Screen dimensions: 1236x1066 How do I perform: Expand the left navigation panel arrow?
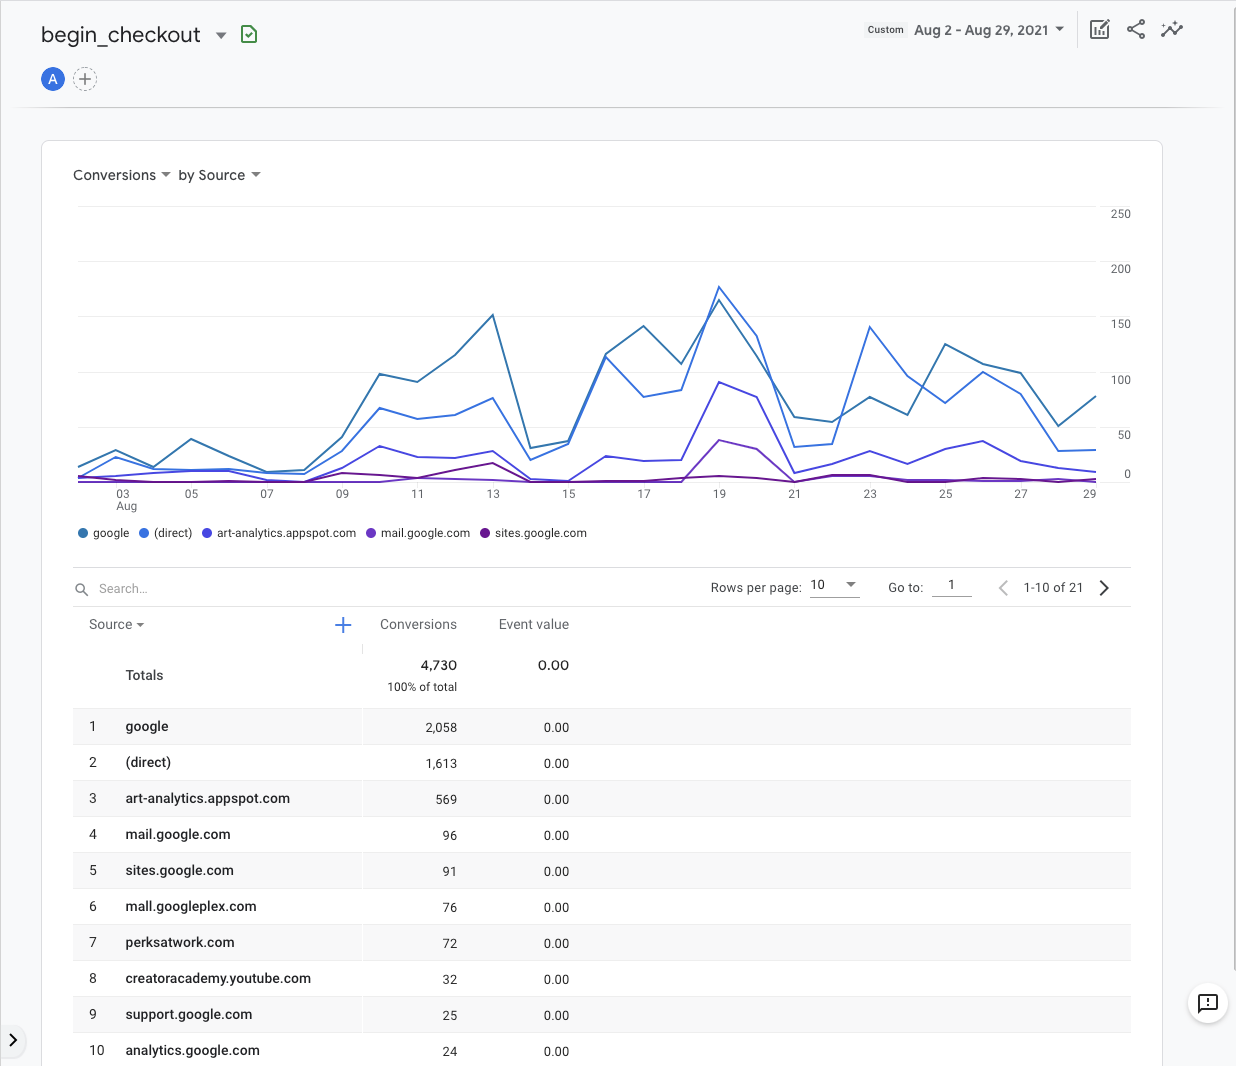click(x=13, y=1040)
